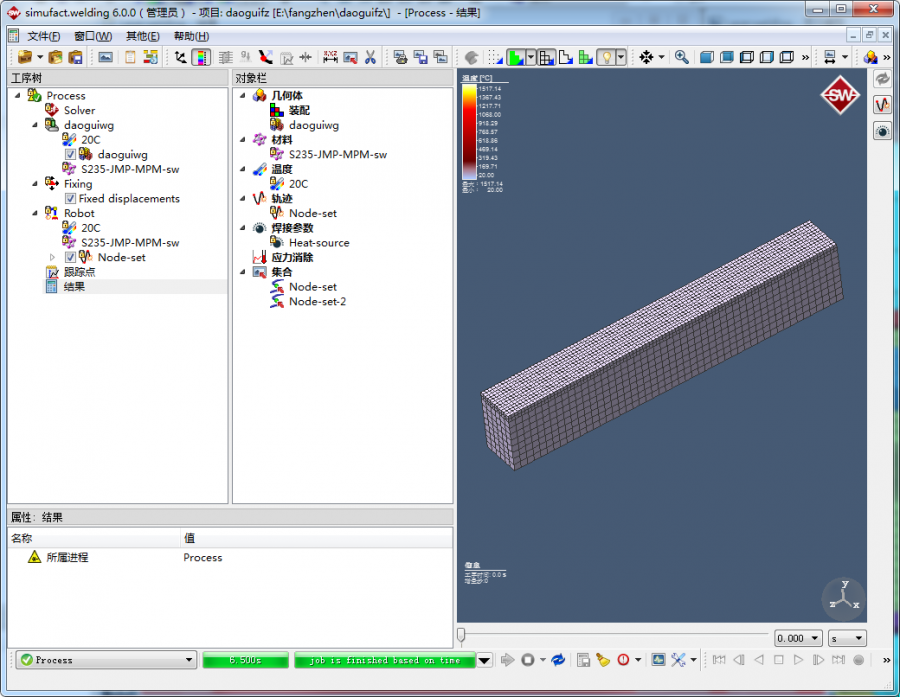Expand the Node-set item under Robot
This screenshot has height=697, width=900.
point(52,258)
